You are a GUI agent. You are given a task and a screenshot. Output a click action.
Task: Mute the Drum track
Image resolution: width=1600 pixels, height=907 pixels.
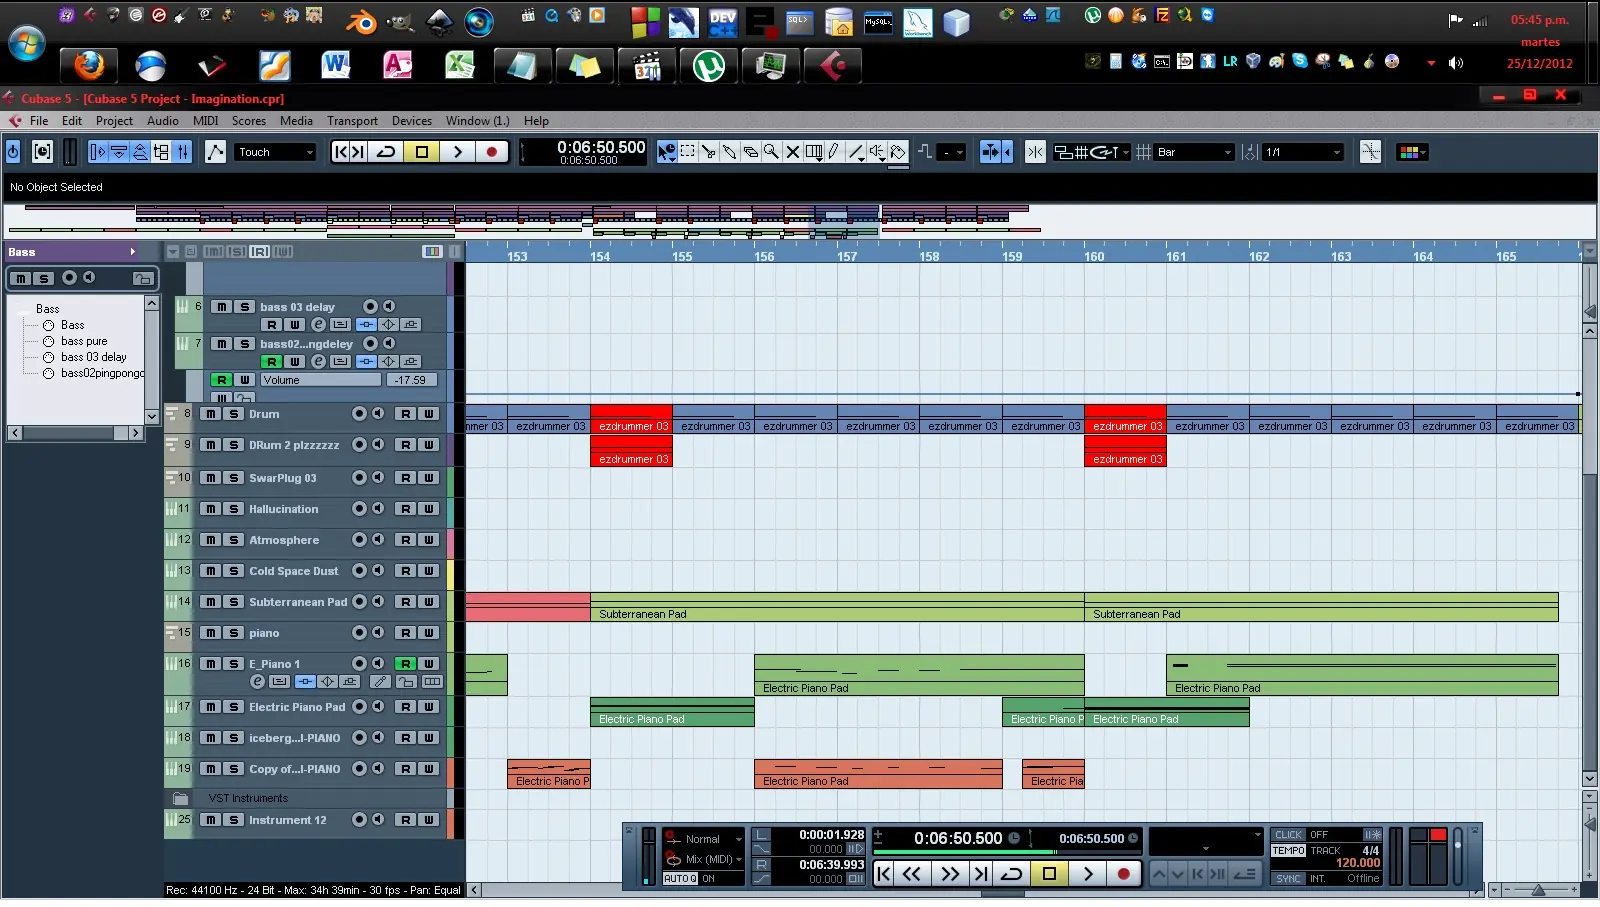[x=211, y=414]
